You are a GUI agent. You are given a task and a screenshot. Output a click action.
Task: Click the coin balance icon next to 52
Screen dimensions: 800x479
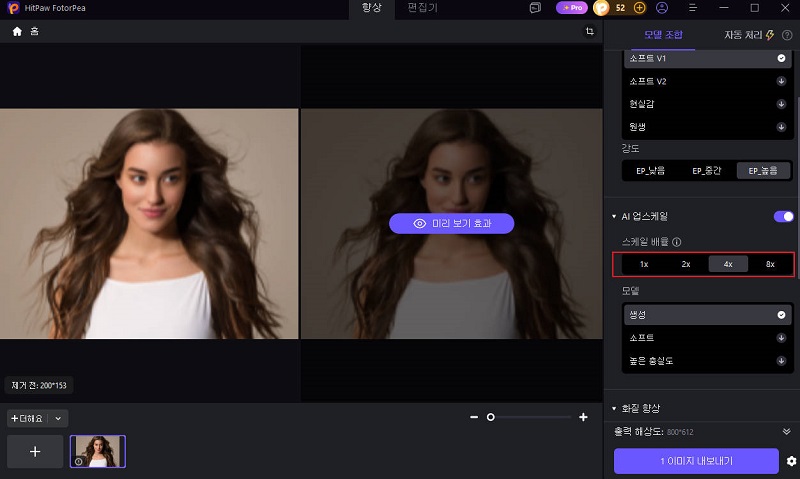(x=602, y=8)
